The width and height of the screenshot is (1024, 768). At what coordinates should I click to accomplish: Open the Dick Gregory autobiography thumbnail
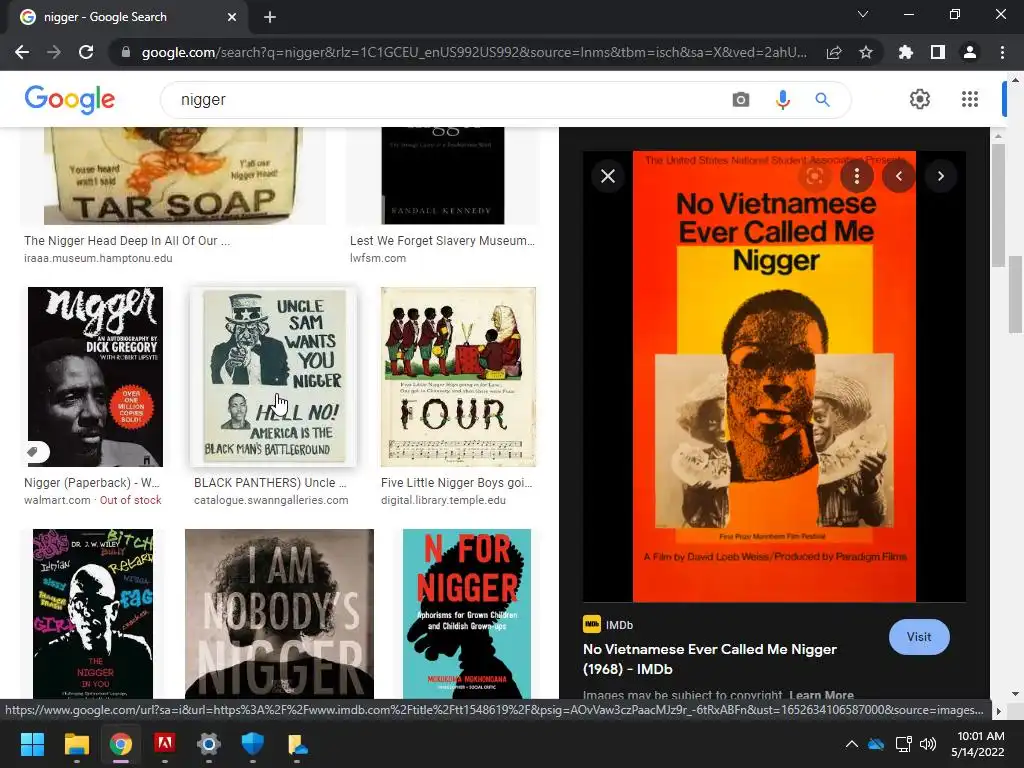click(x=95, y=377)
